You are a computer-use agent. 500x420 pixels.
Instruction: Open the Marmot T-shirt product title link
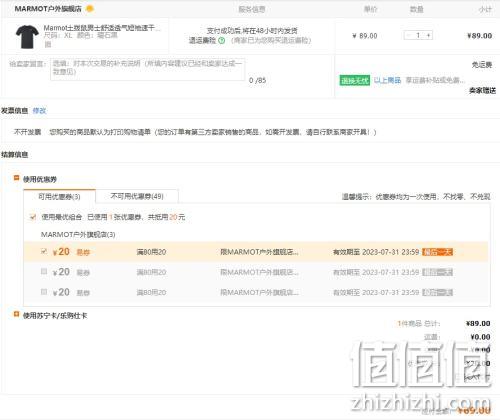[102, 28]
